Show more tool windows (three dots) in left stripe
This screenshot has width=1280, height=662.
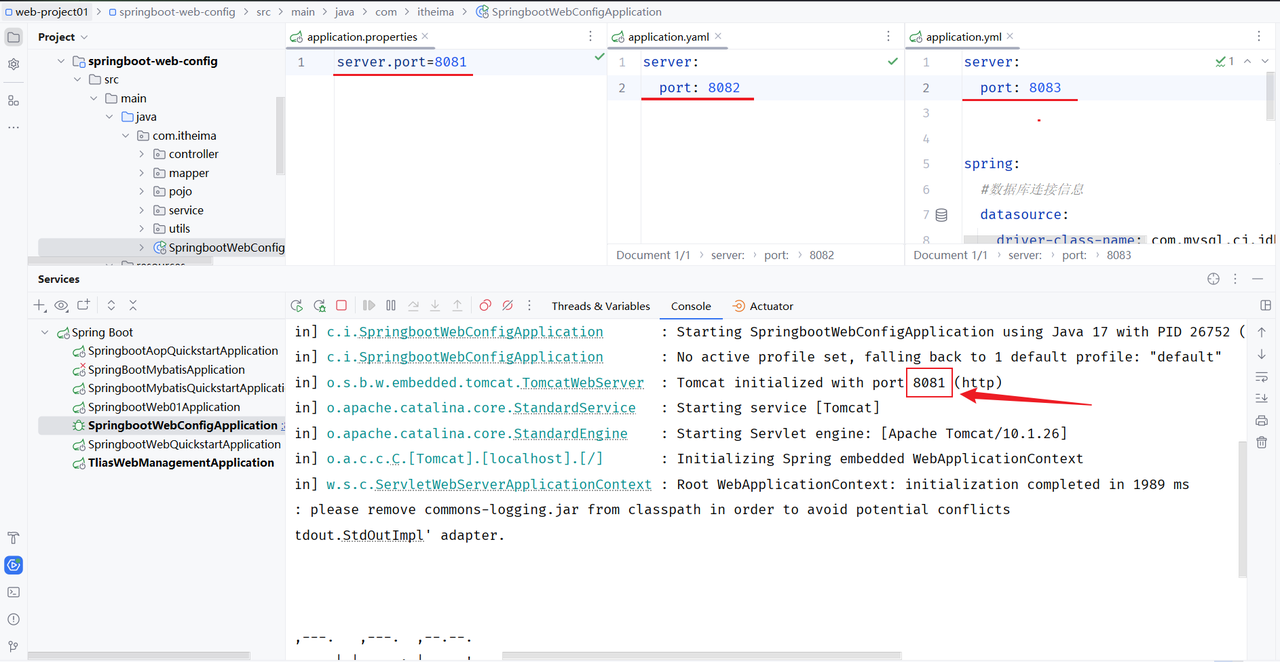coord(13,127)
